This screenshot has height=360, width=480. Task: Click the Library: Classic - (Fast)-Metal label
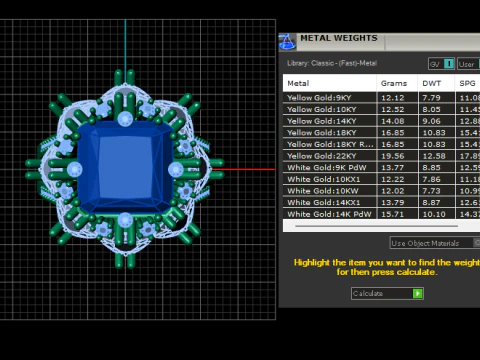coord(332,63)
